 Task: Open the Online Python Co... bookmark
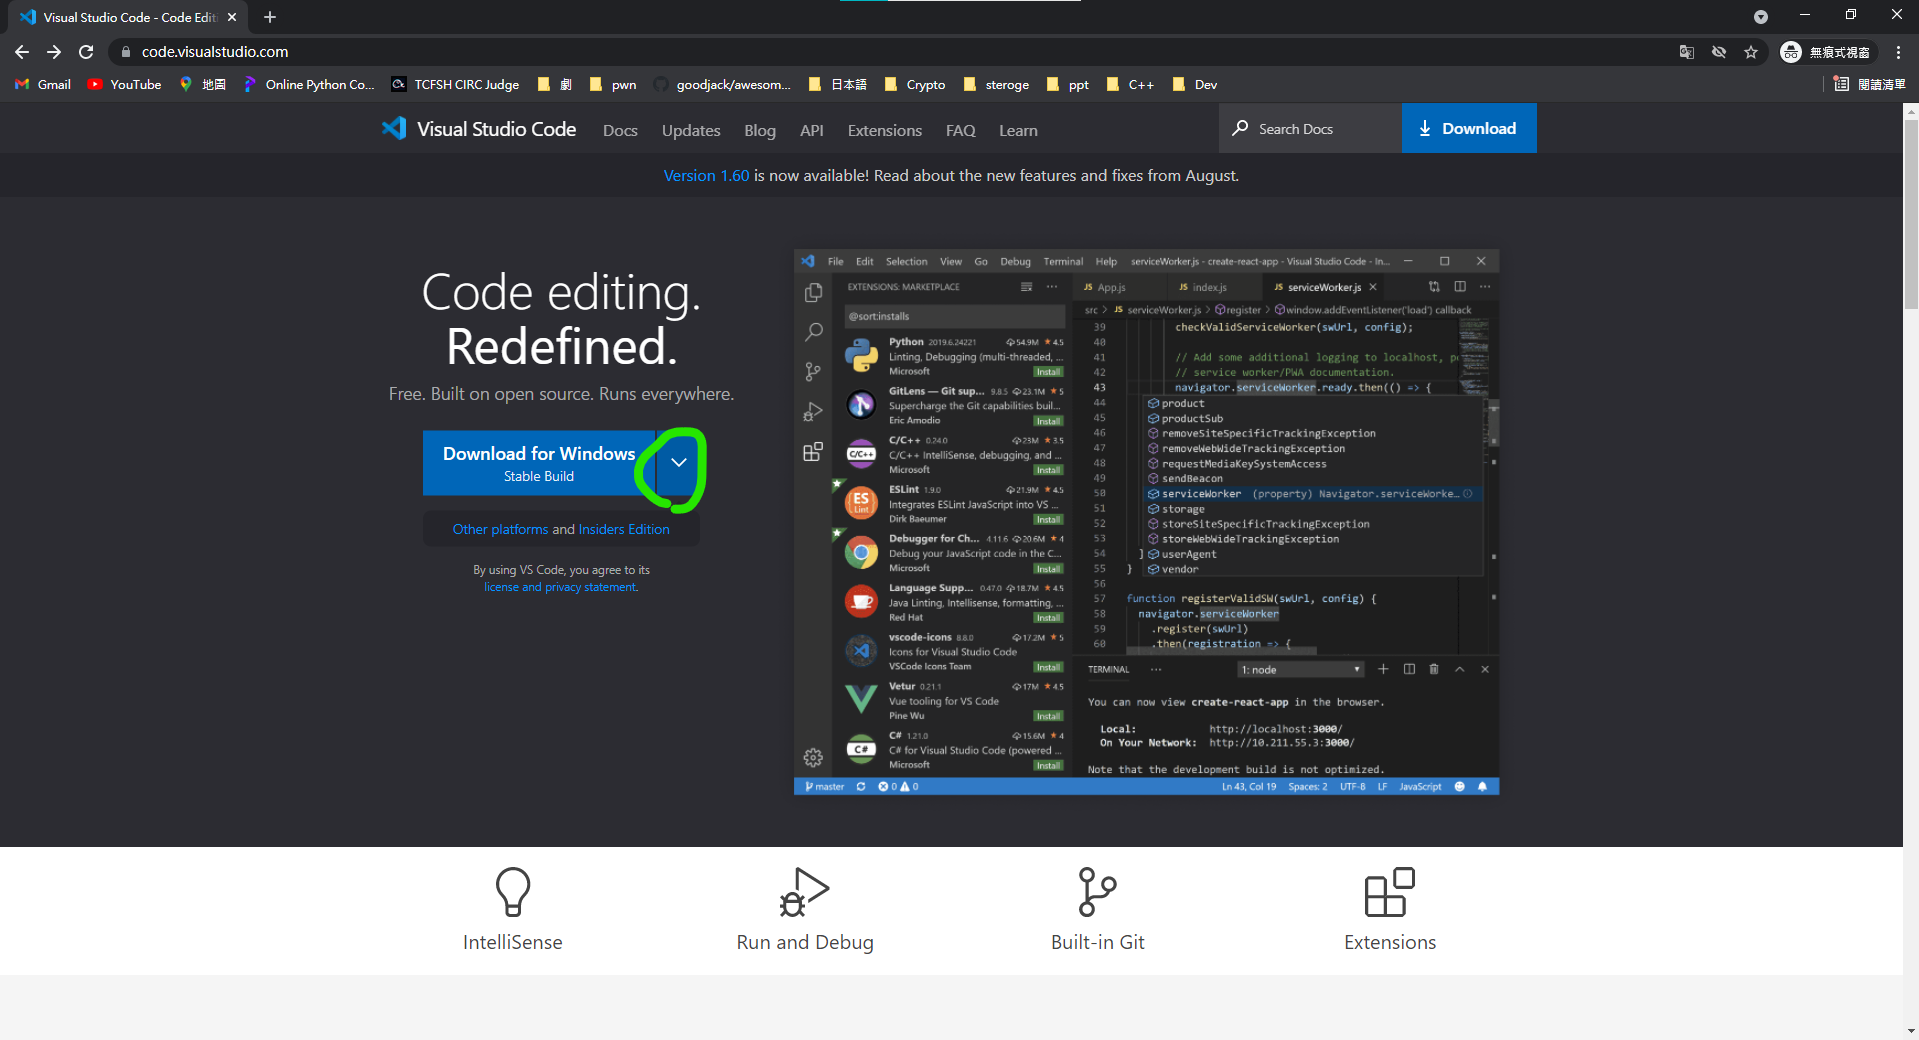pyautogui.click(x=309, y=85)
